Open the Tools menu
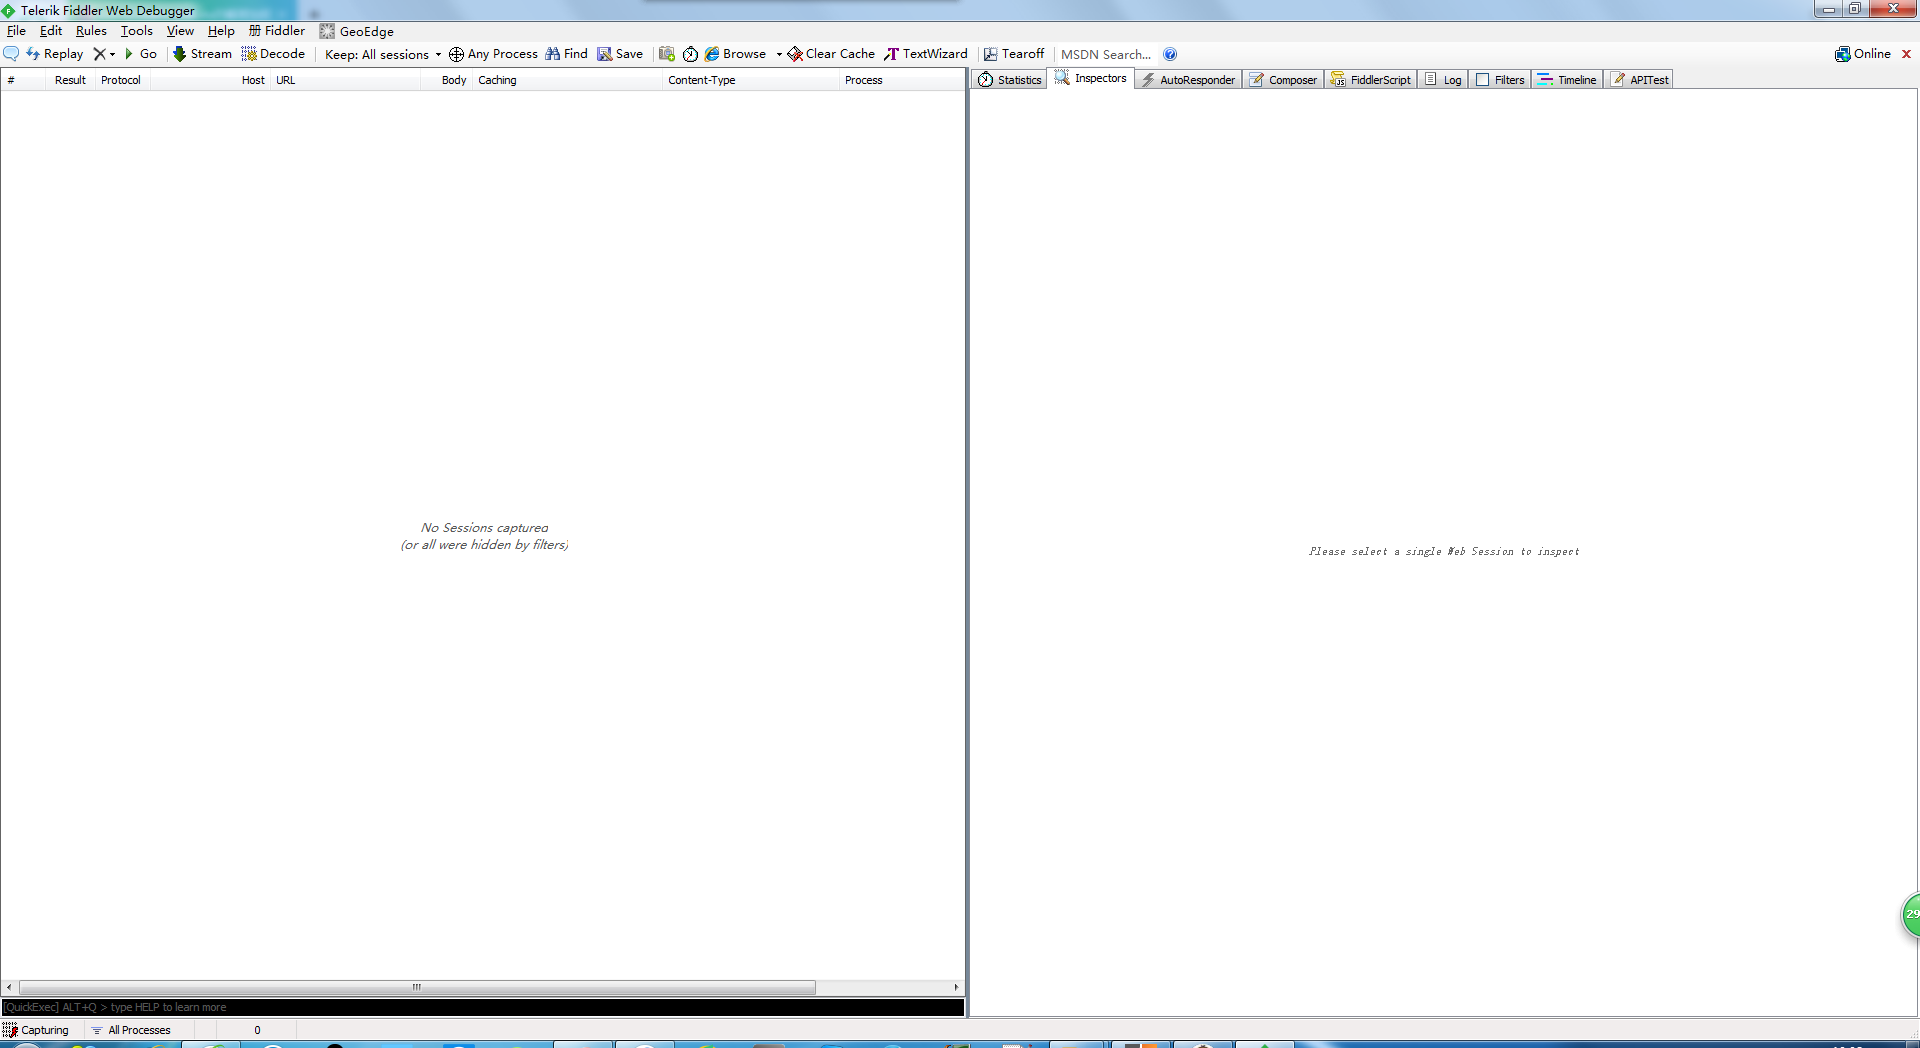The width and height of the screenshot is (1920, 1048). point(137,31)
